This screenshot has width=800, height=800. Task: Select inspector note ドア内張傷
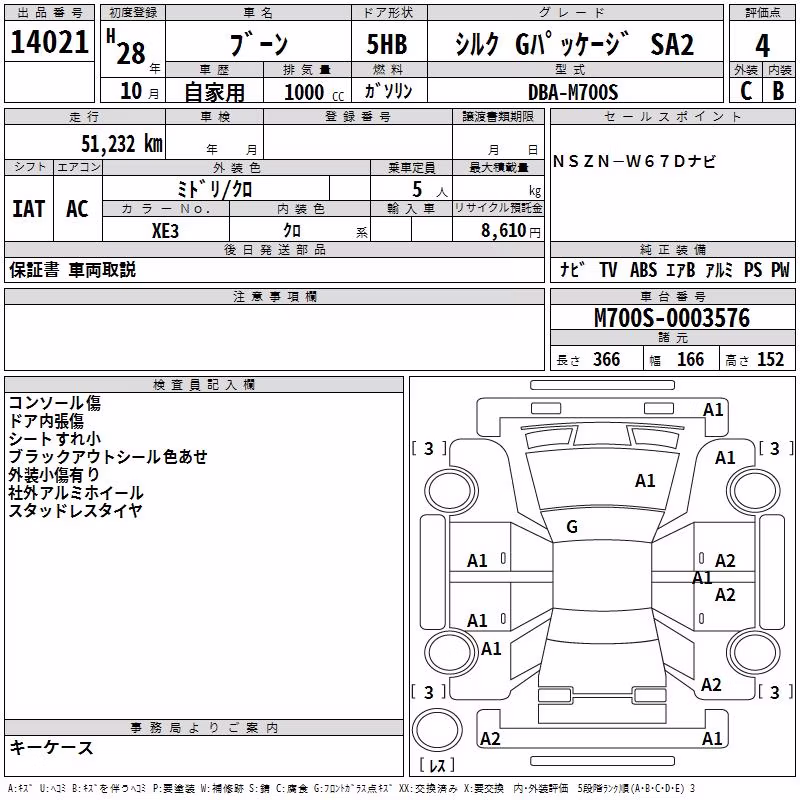pos(46,421)
